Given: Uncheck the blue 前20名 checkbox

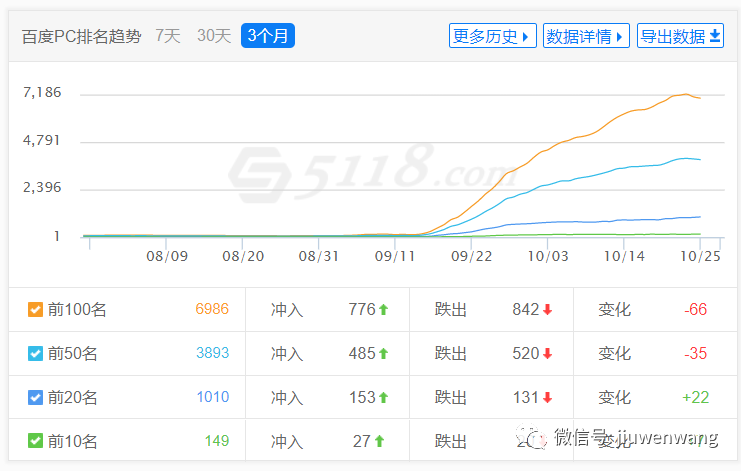Looking at the screenshot, I should point(35,397).
